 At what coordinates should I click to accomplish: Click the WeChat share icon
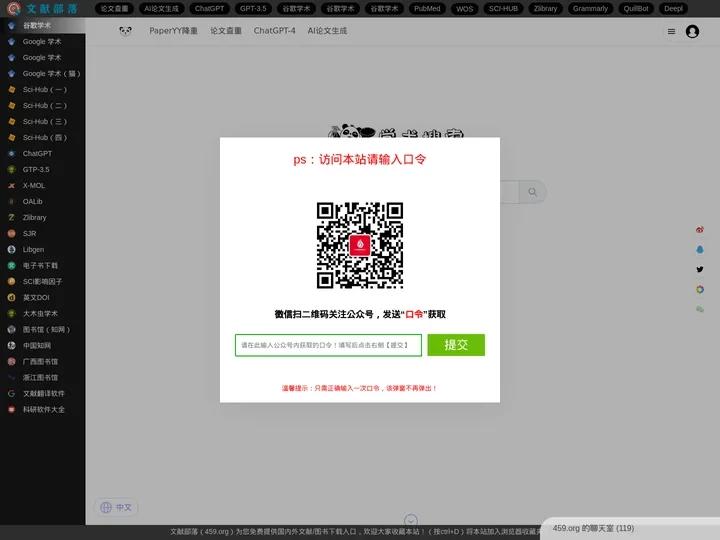point(699,309)
